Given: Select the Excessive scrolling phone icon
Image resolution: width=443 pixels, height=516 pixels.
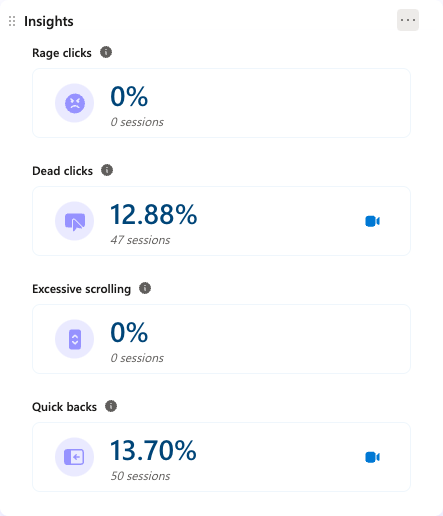Looking at the screenshot, I should 74,339.
